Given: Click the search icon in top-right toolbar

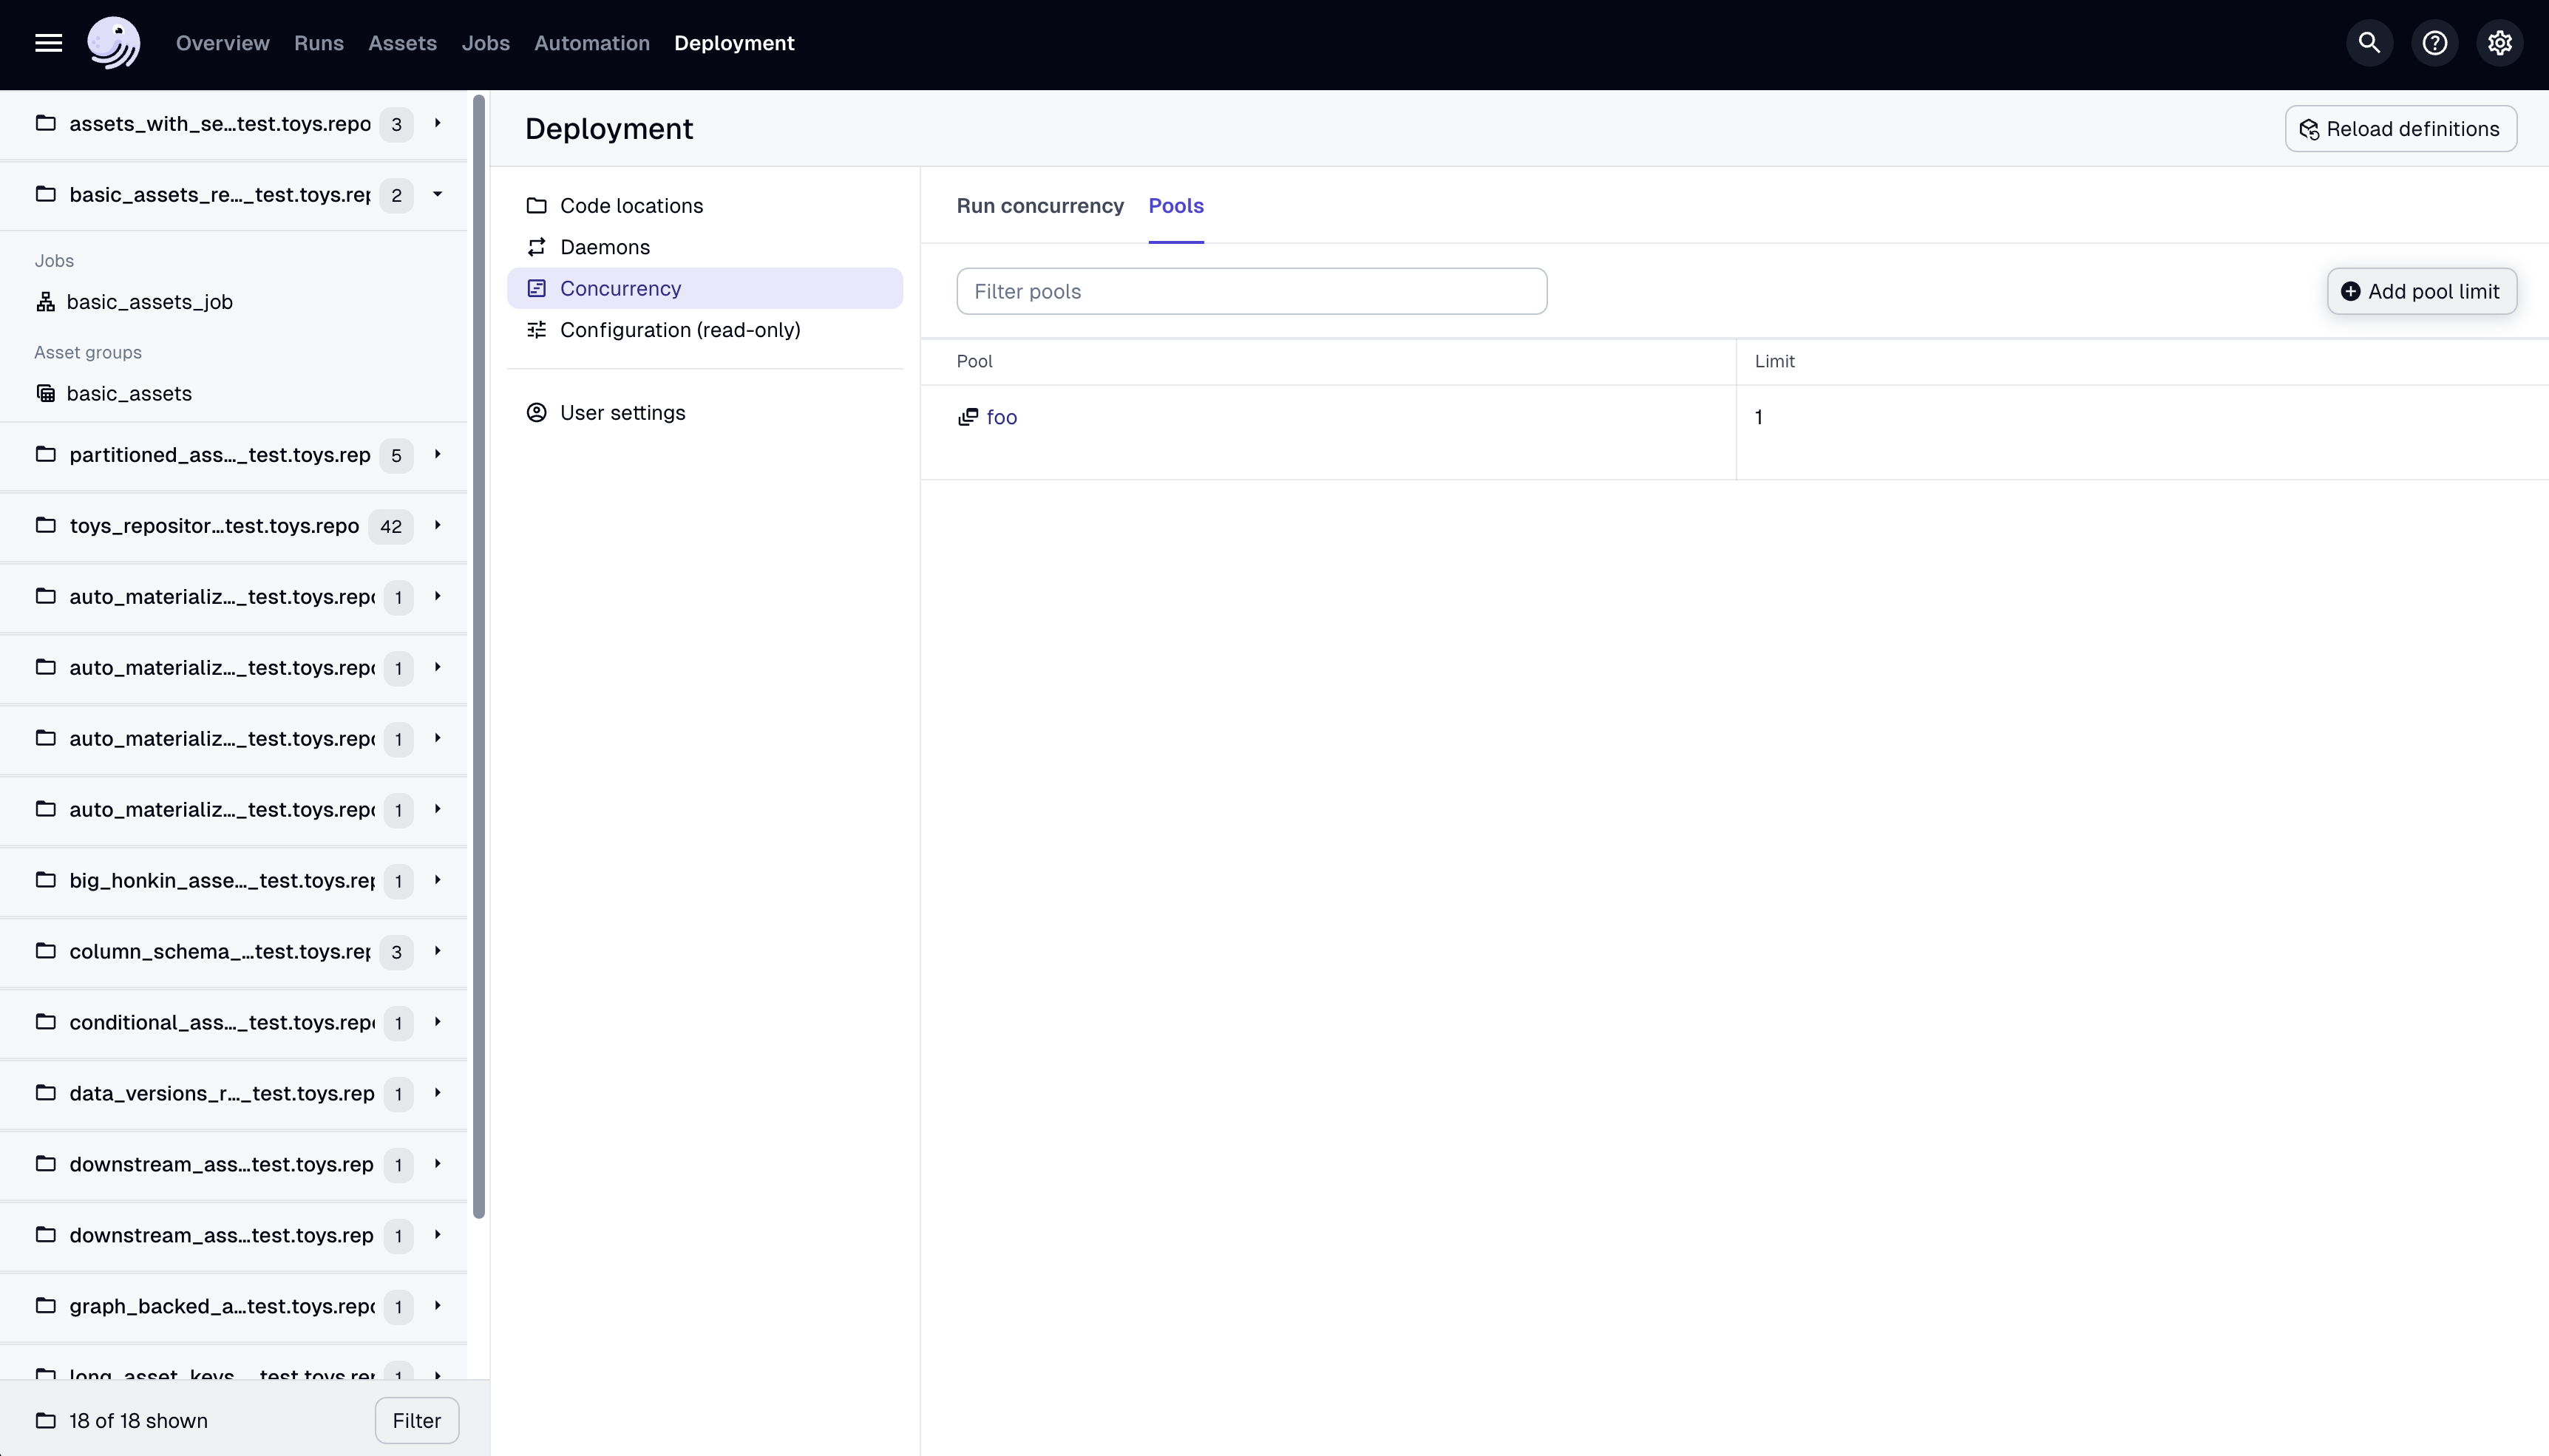Looking at the screenshot, I should click(2370, 42).
